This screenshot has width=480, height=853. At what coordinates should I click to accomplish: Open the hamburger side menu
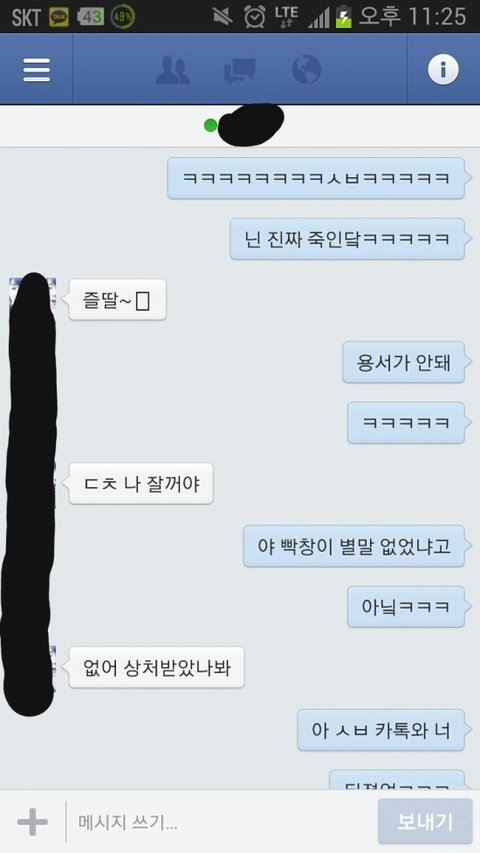click(36, 69)
